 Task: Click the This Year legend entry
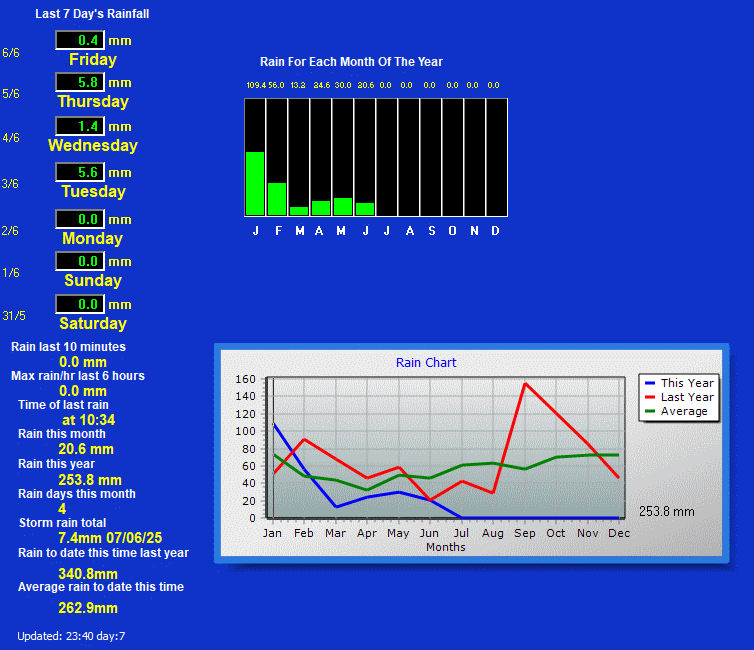(680, 383)
